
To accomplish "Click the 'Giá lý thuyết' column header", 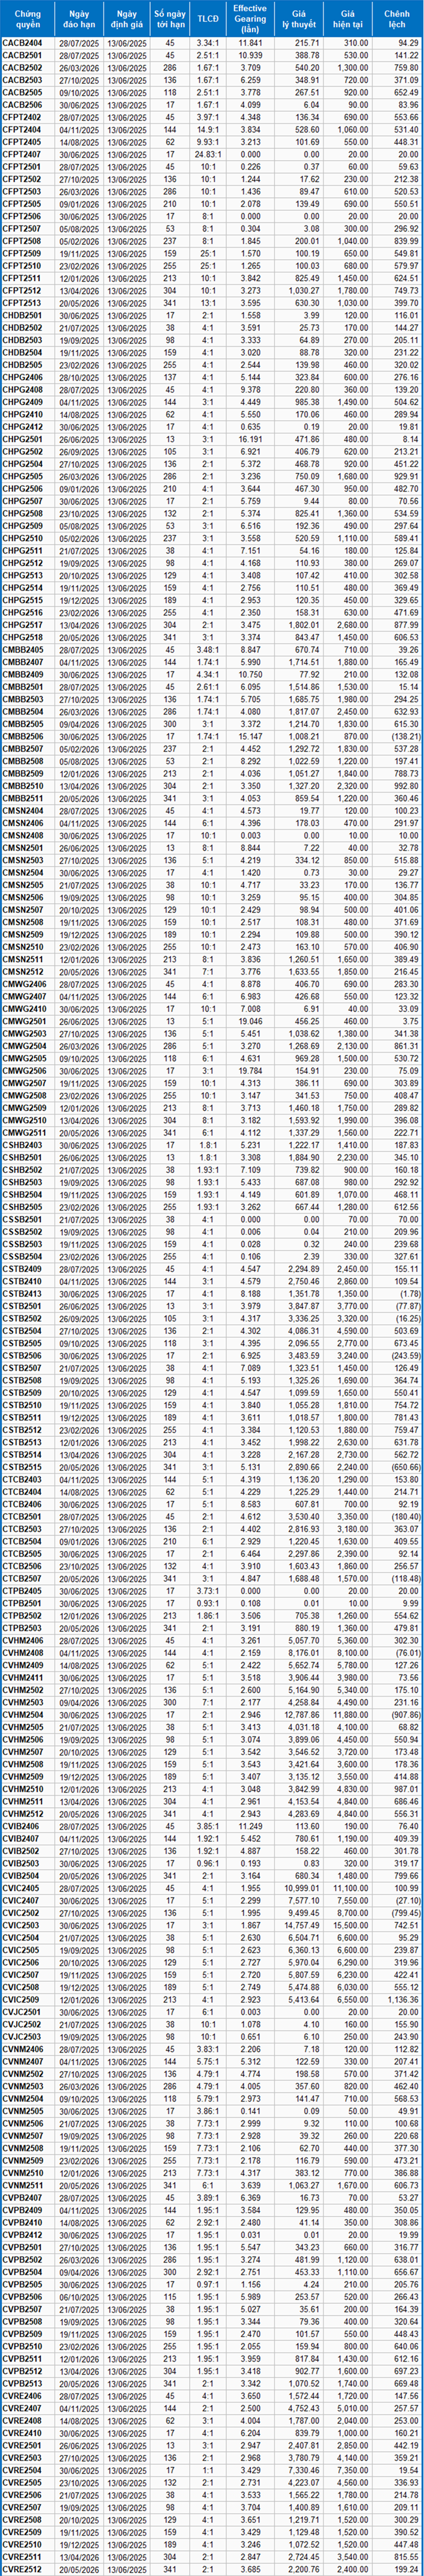I will click(x=299, y=19).
